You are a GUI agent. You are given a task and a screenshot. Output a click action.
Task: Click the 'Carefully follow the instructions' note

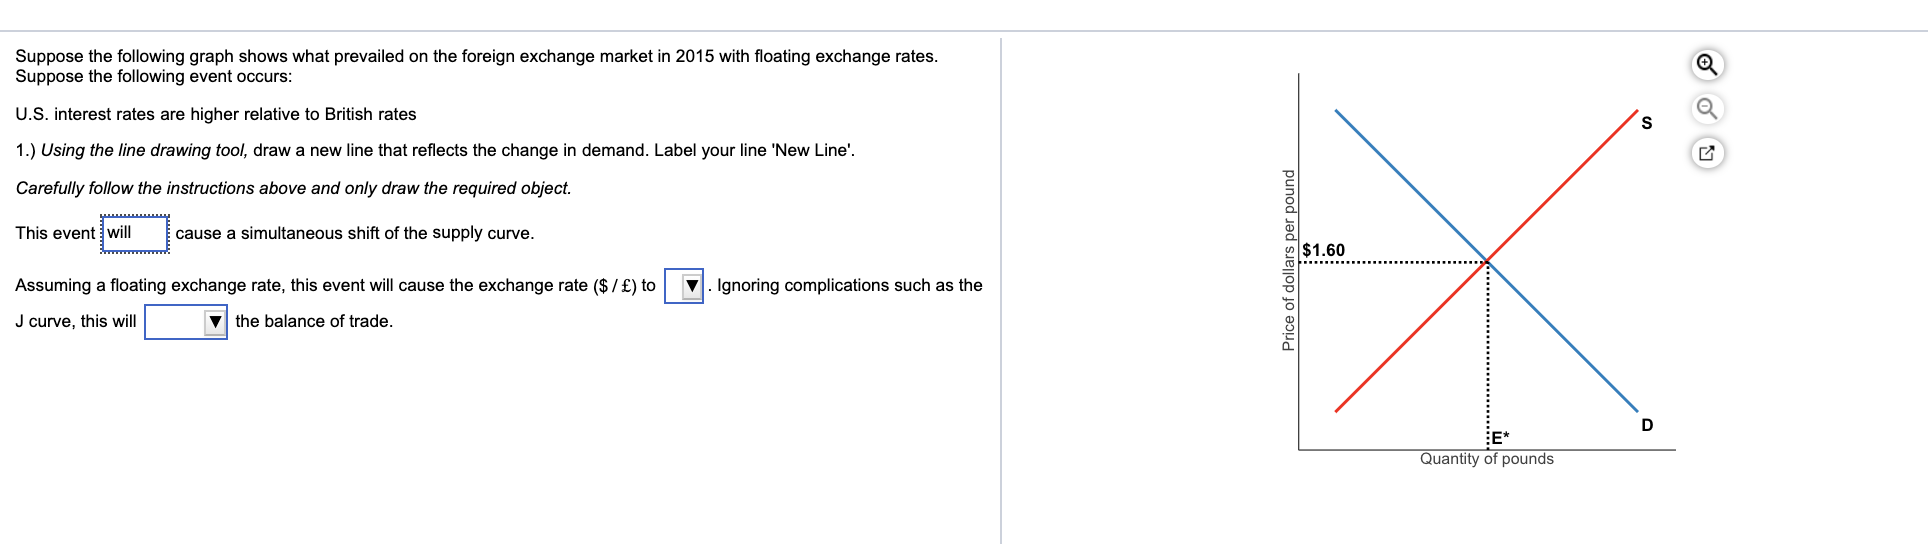(x=293, y=188)
